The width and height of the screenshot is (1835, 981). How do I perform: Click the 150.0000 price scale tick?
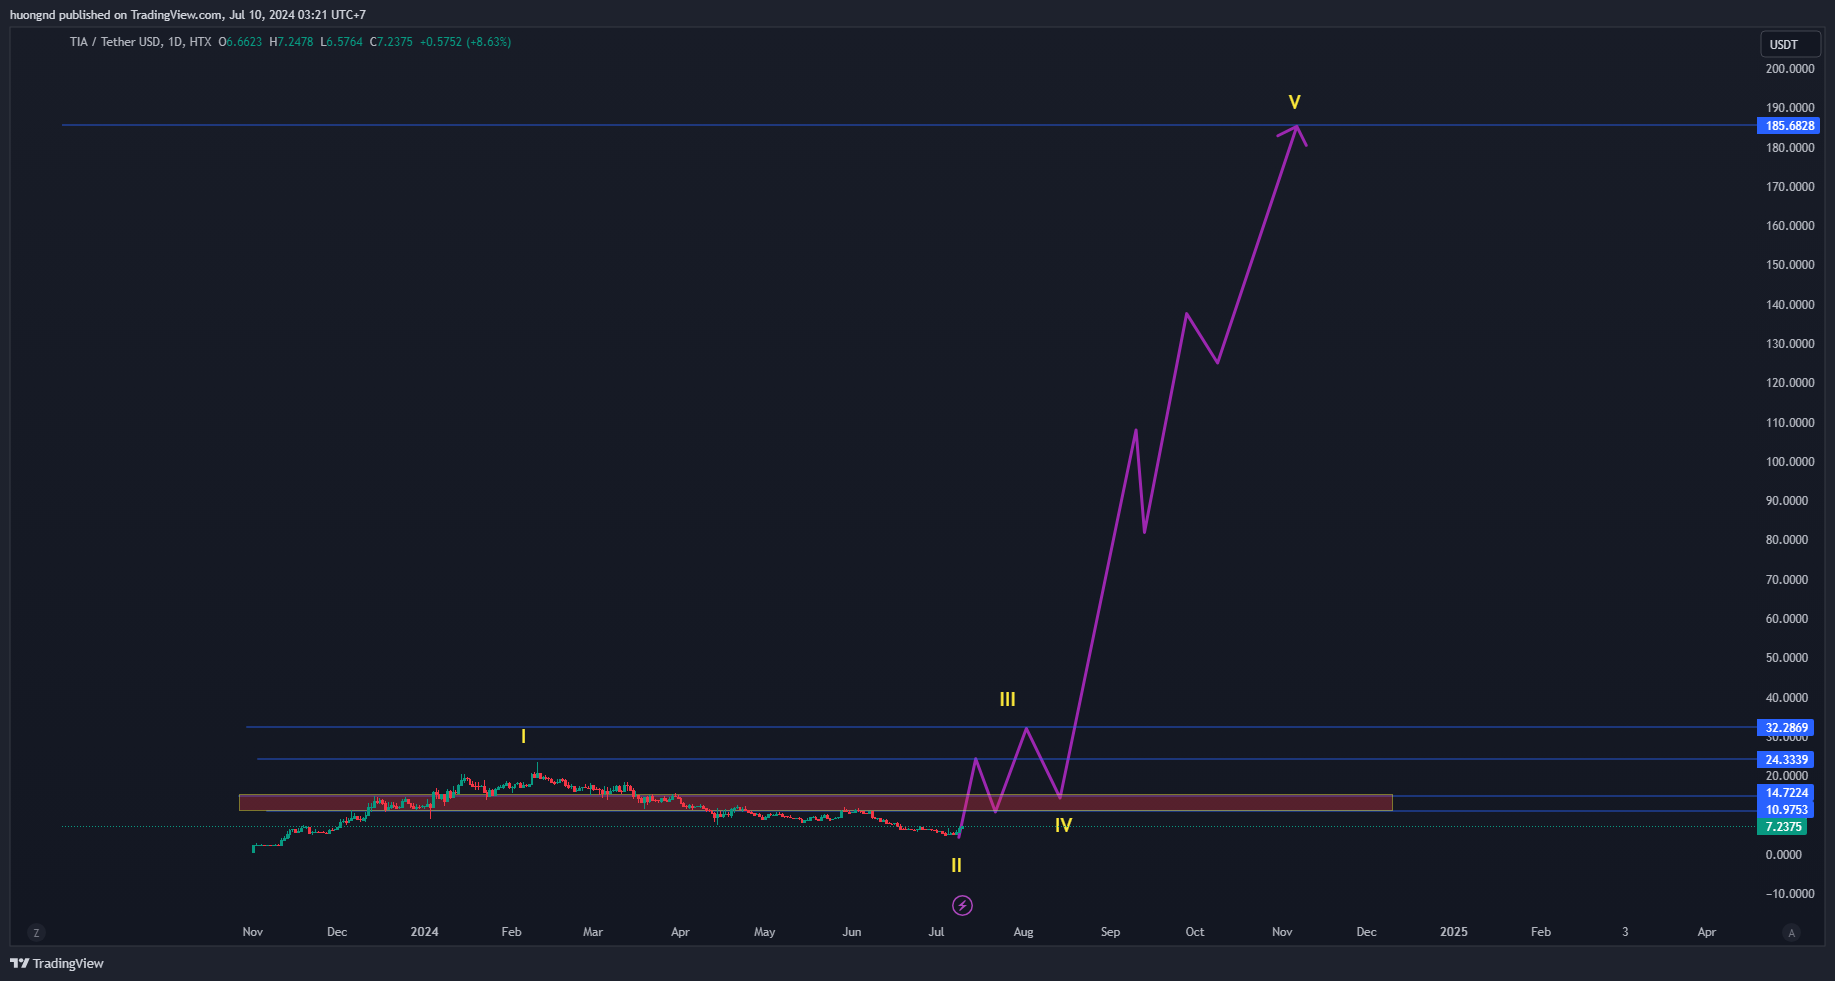pos(1790,265)
